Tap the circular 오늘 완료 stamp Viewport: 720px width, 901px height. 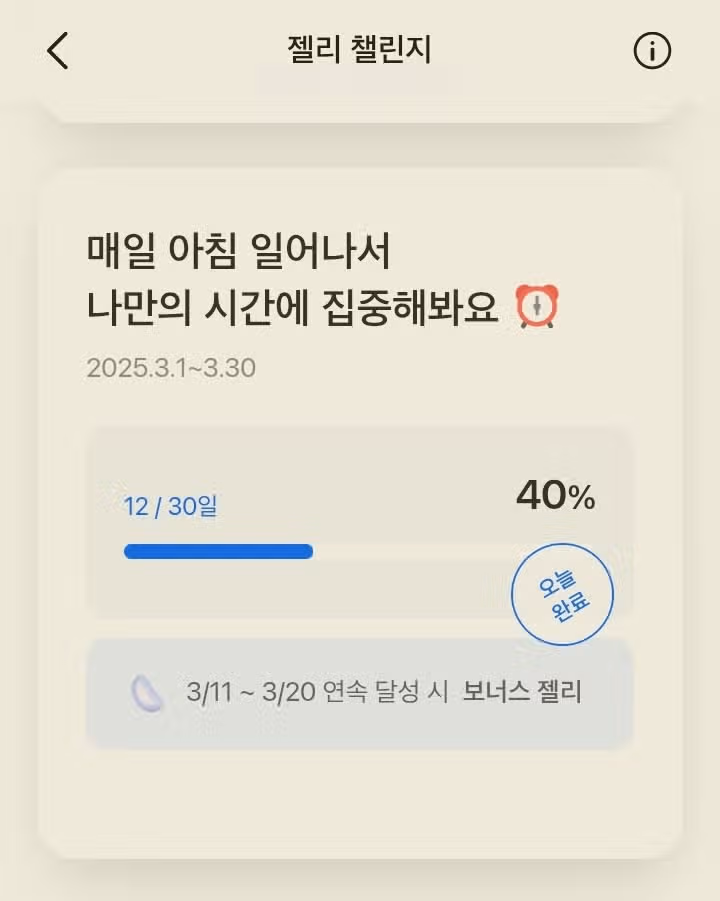pyautogui.click(x=562, y=594)
